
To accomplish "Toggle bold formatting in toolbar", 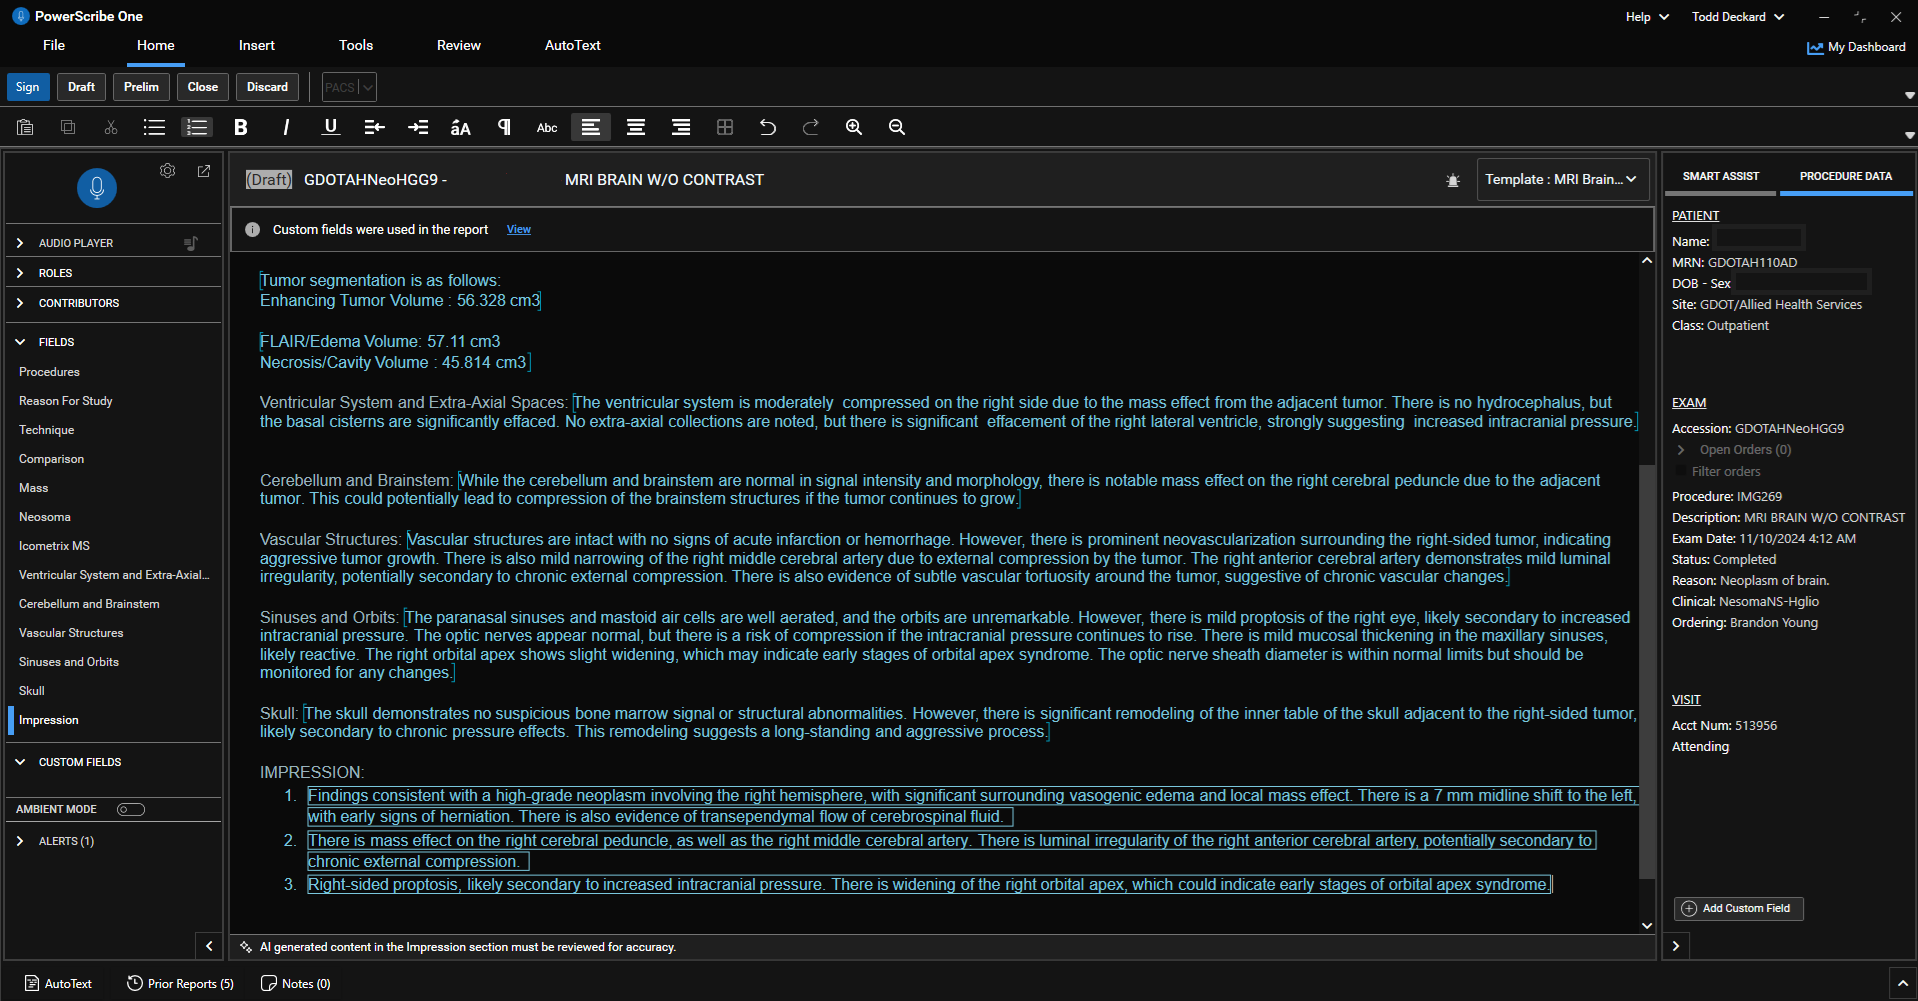I will tap(240, 127).
